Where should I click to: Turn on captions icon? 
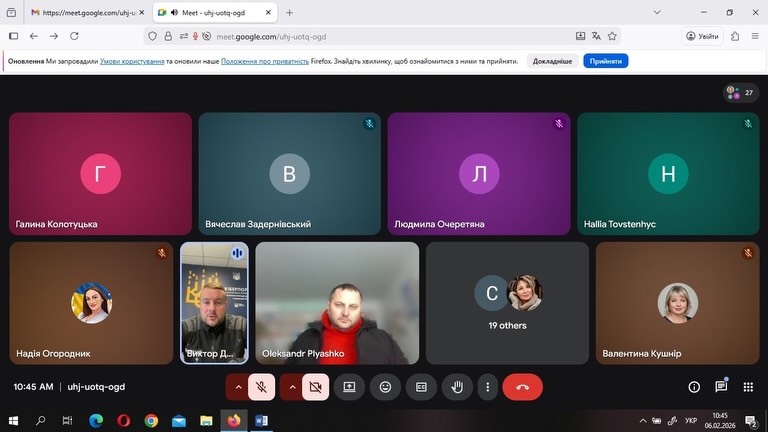point(421,387)
